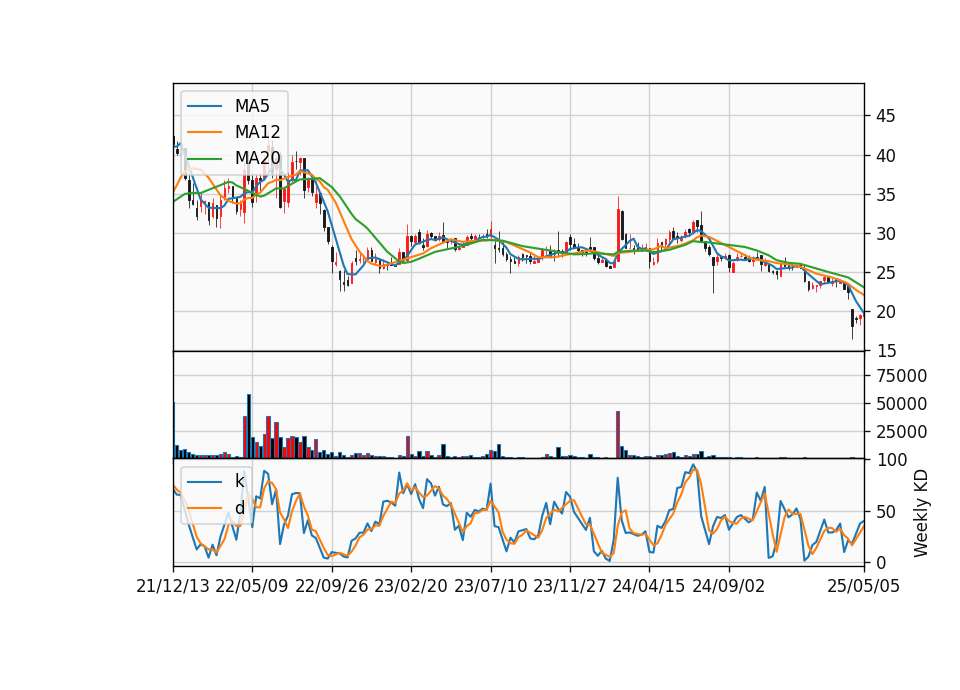Click the MA5 legend label
This screenshot has width=960, height=690.
(x=252, y=106)
